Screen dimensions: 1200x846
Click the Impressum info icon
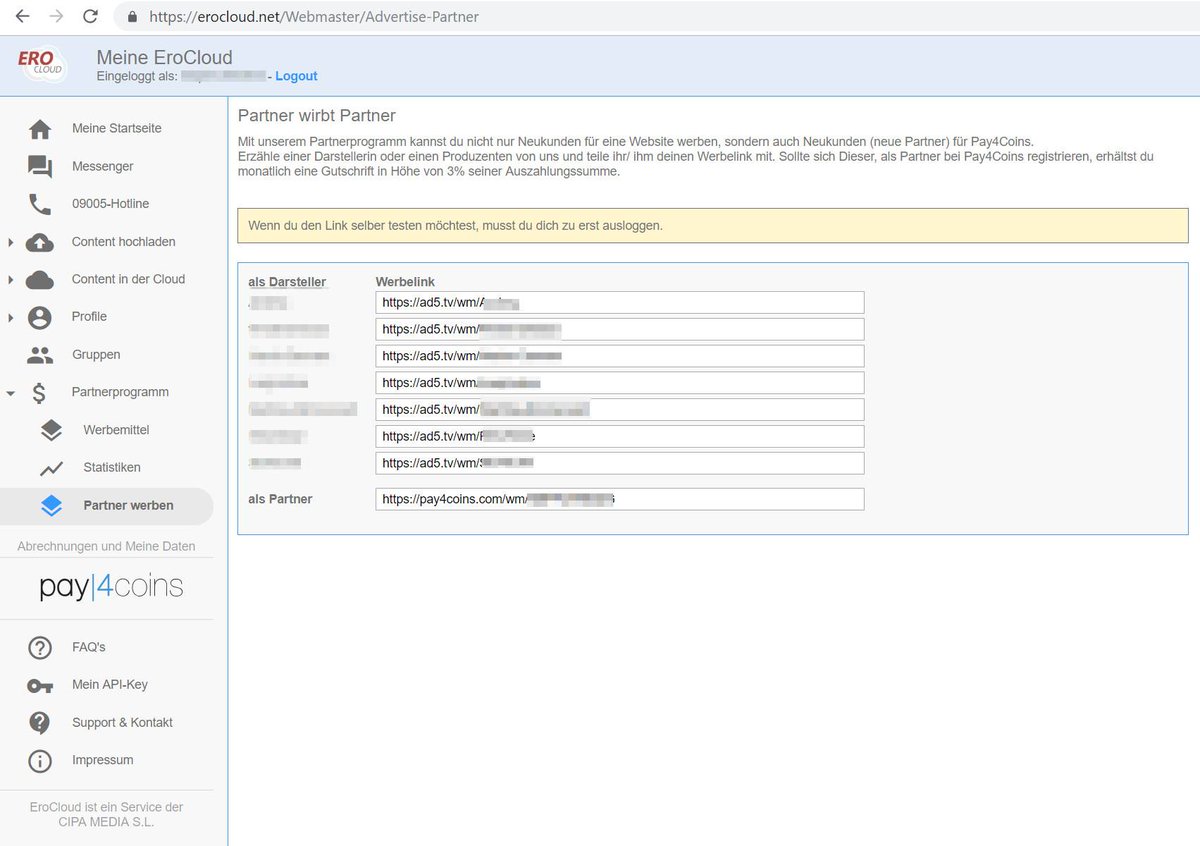(40, 761)
